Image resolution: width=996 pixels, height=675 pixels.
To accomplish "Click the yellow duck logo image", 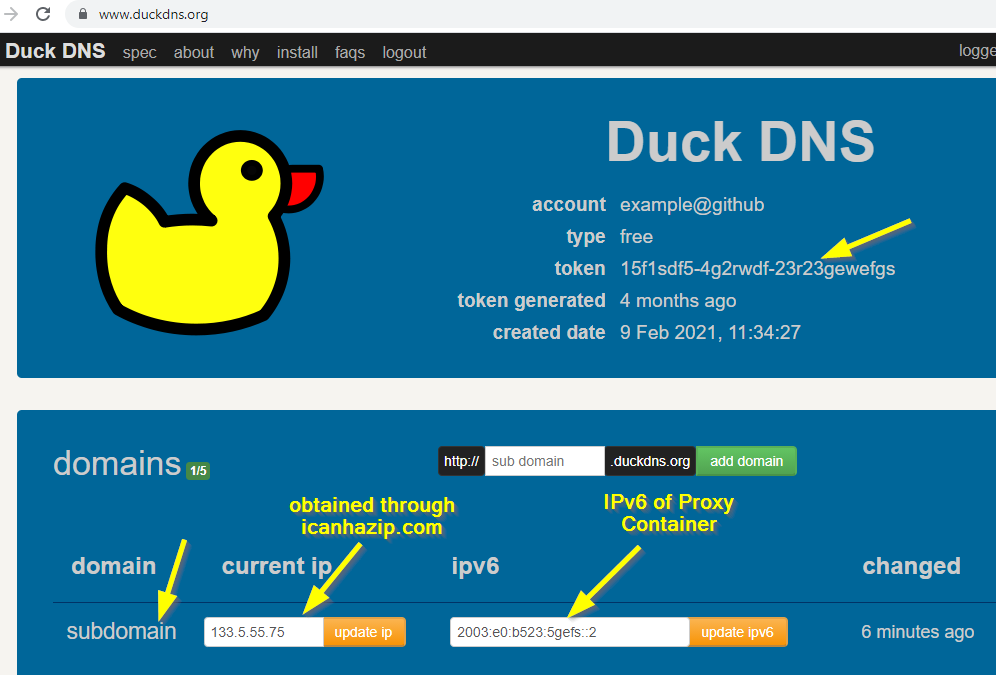I will point(210,232).
